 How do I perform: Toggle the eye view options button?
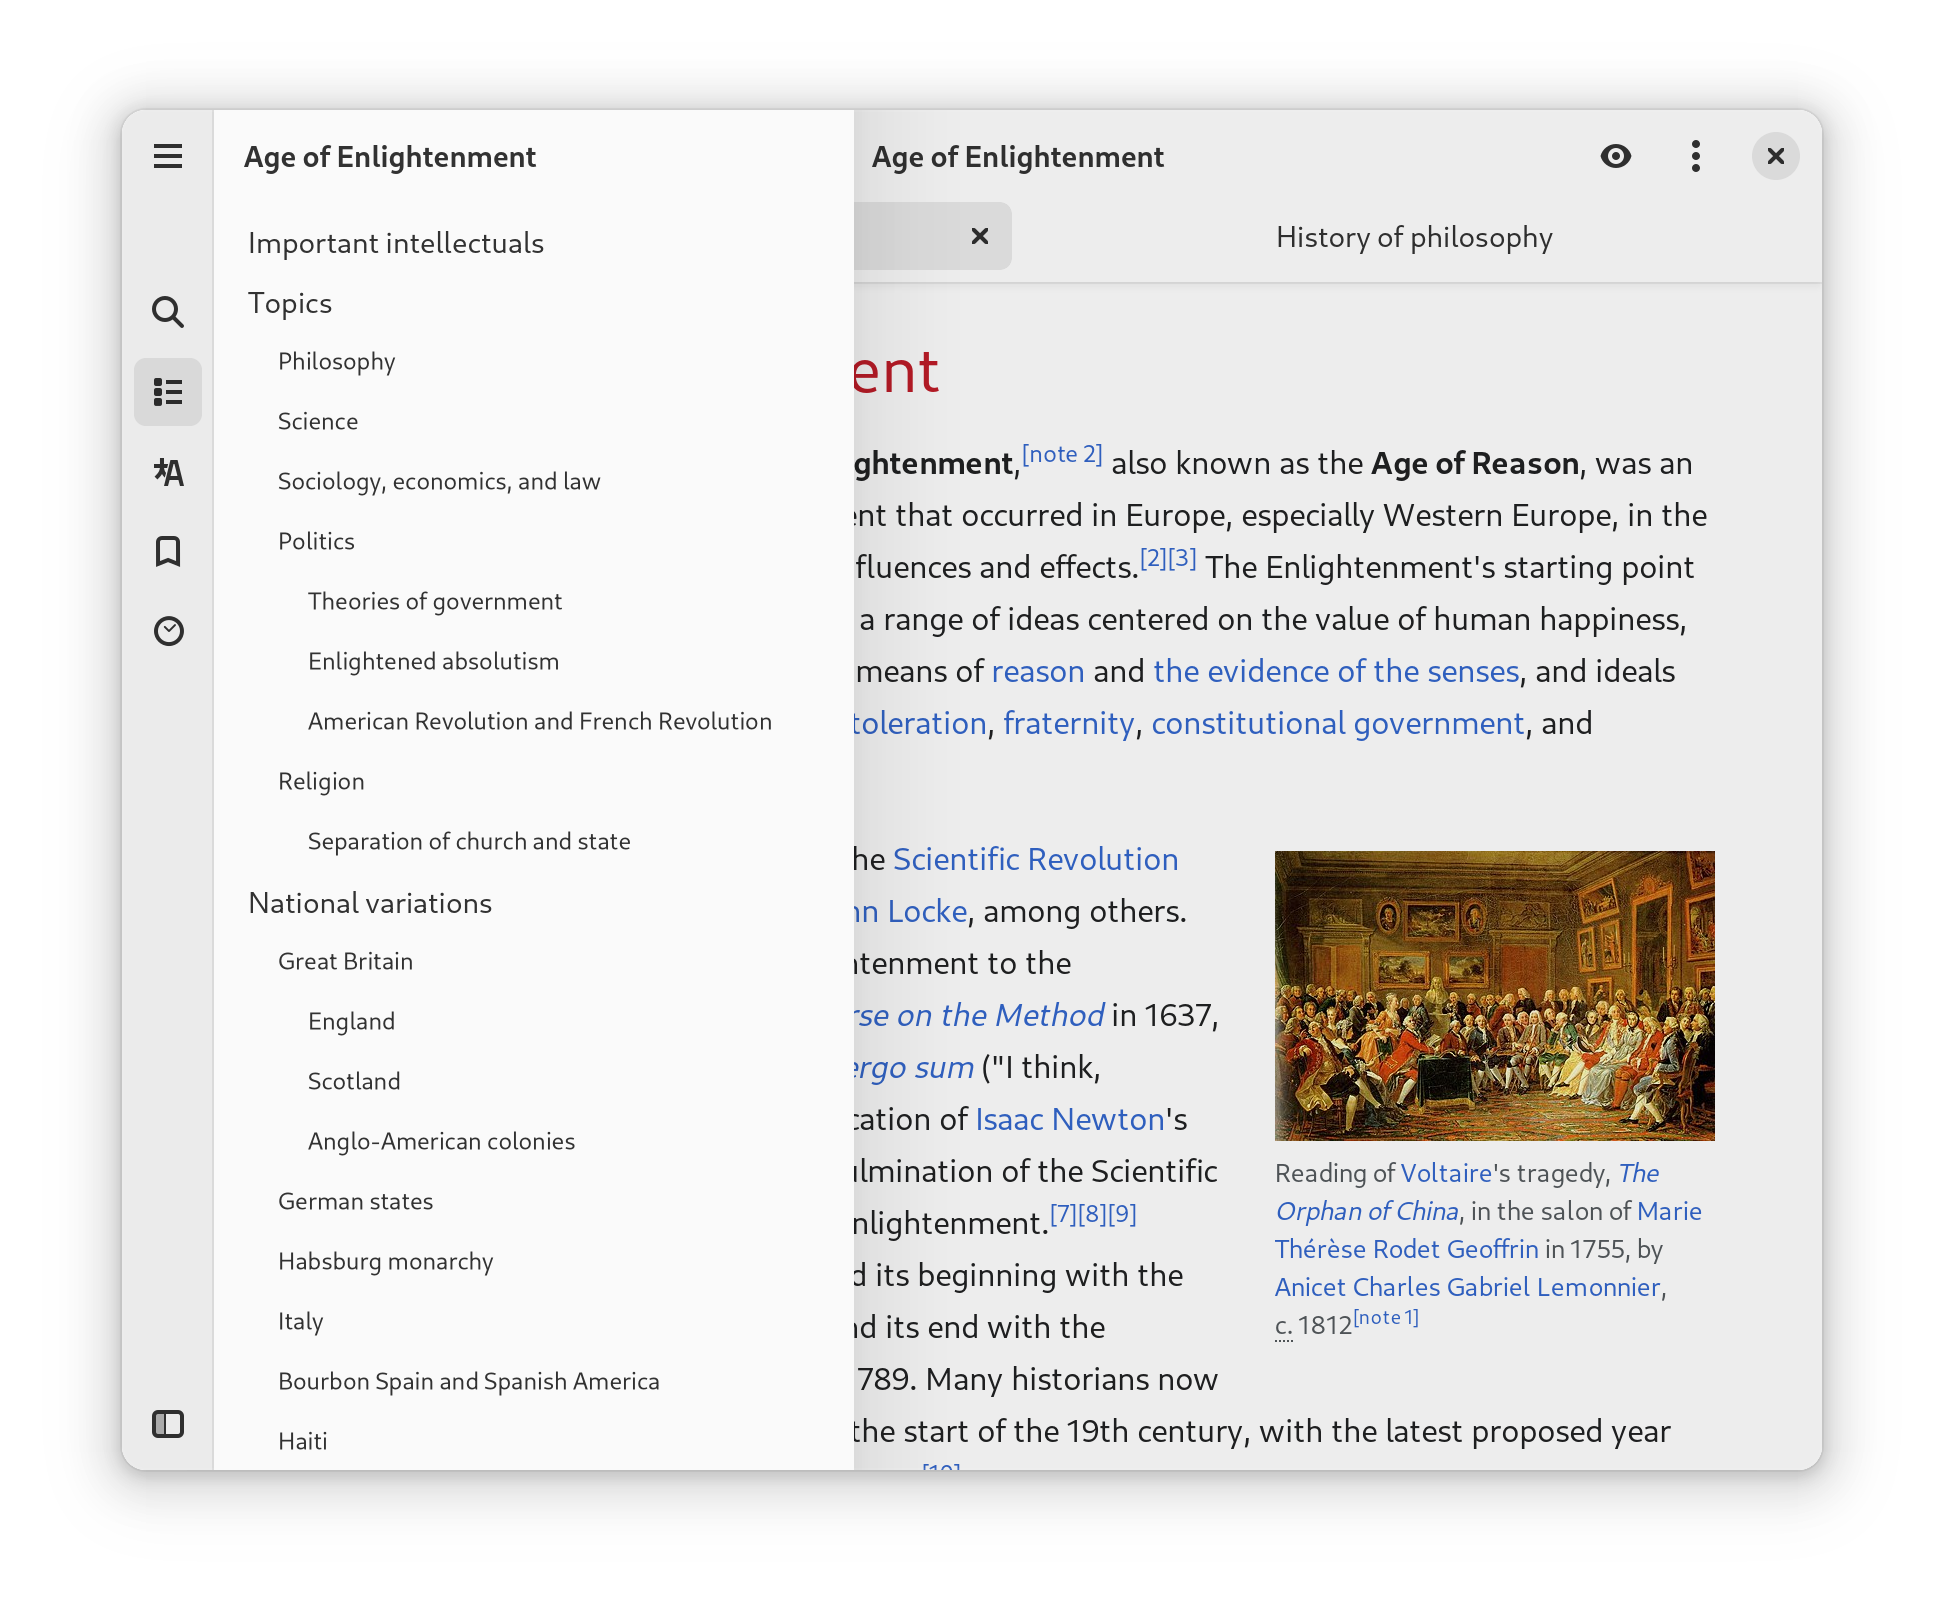[1616, 156]
